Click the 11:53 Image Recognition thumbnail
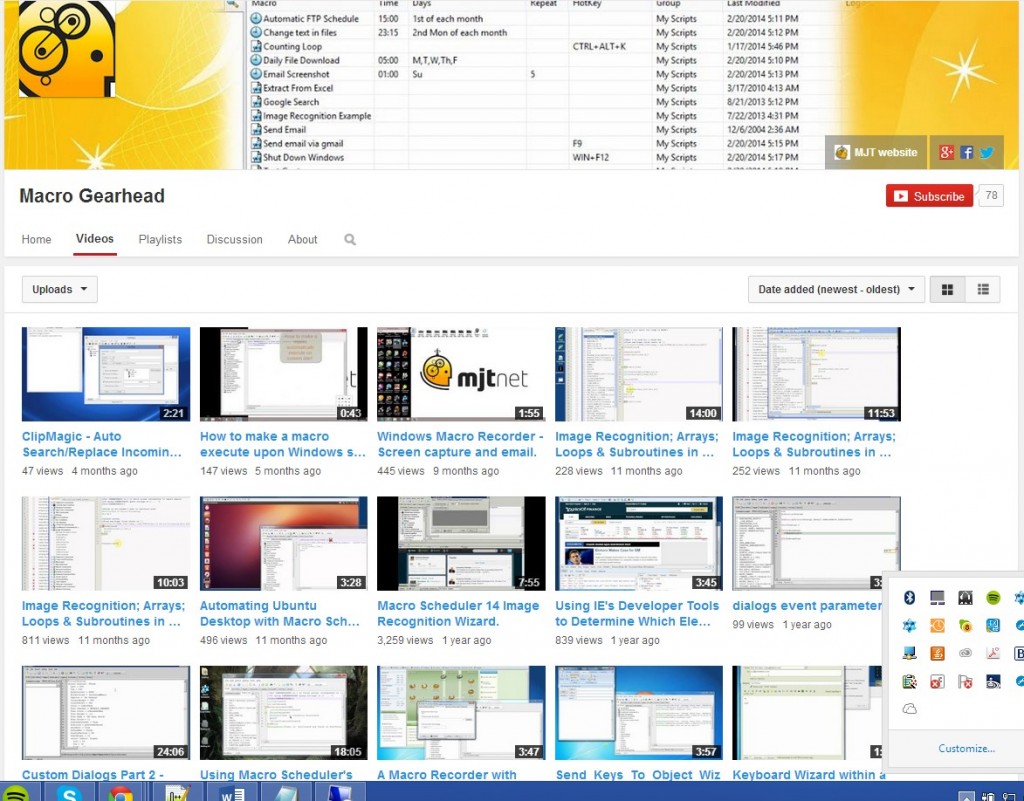The image size is (1024, 801). [816, 374]
